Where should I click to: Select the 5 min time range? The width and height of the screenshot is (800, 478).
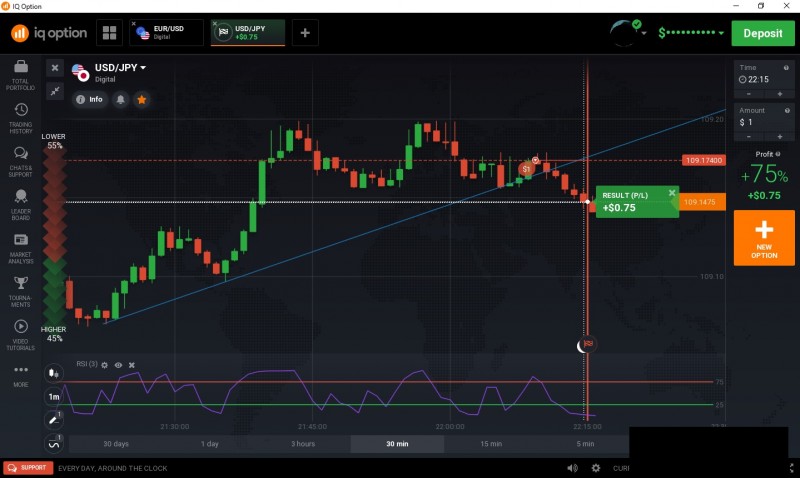[x=585, y=444]
